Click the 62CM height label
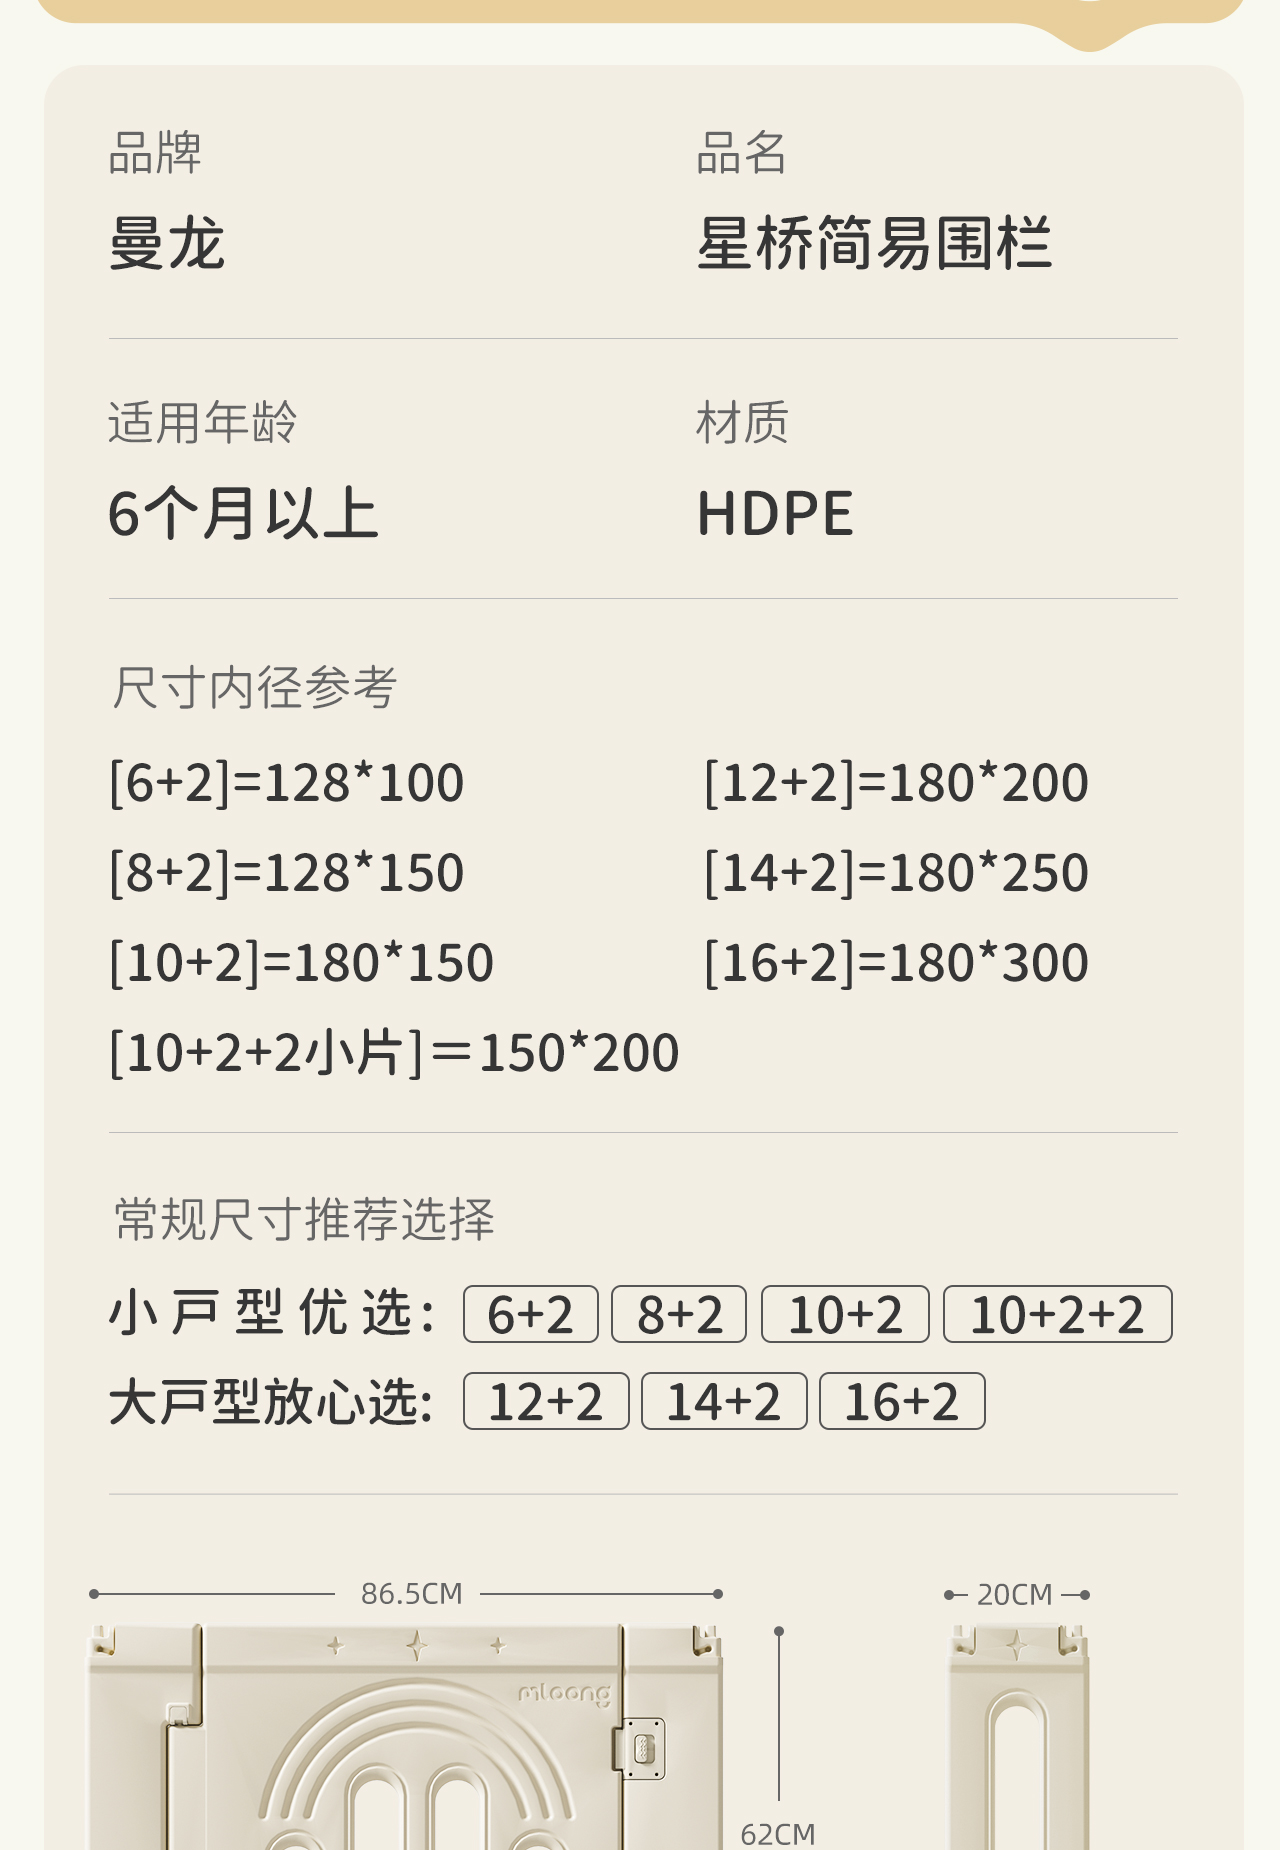Viewport: 1280px width, 1850px height. click(778, 1833)
